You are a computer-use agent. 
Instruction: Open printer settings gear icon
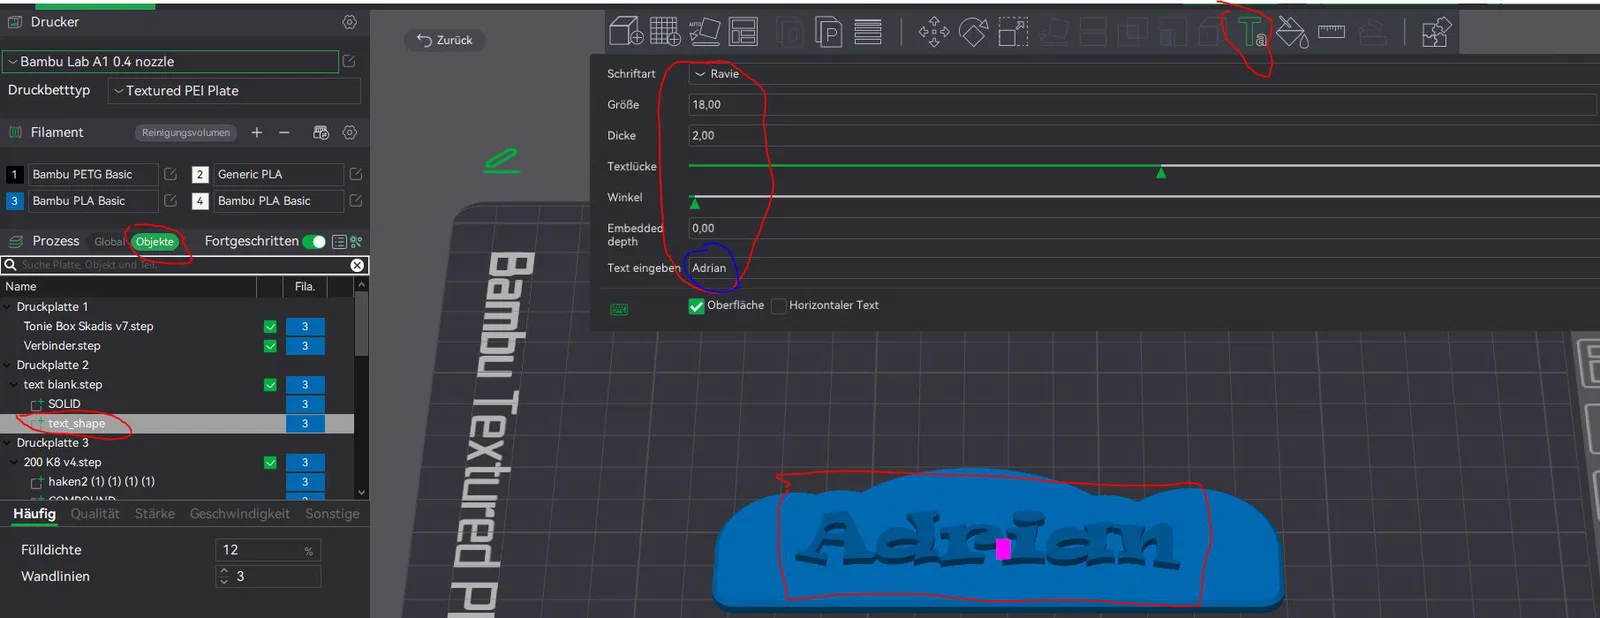349,22
